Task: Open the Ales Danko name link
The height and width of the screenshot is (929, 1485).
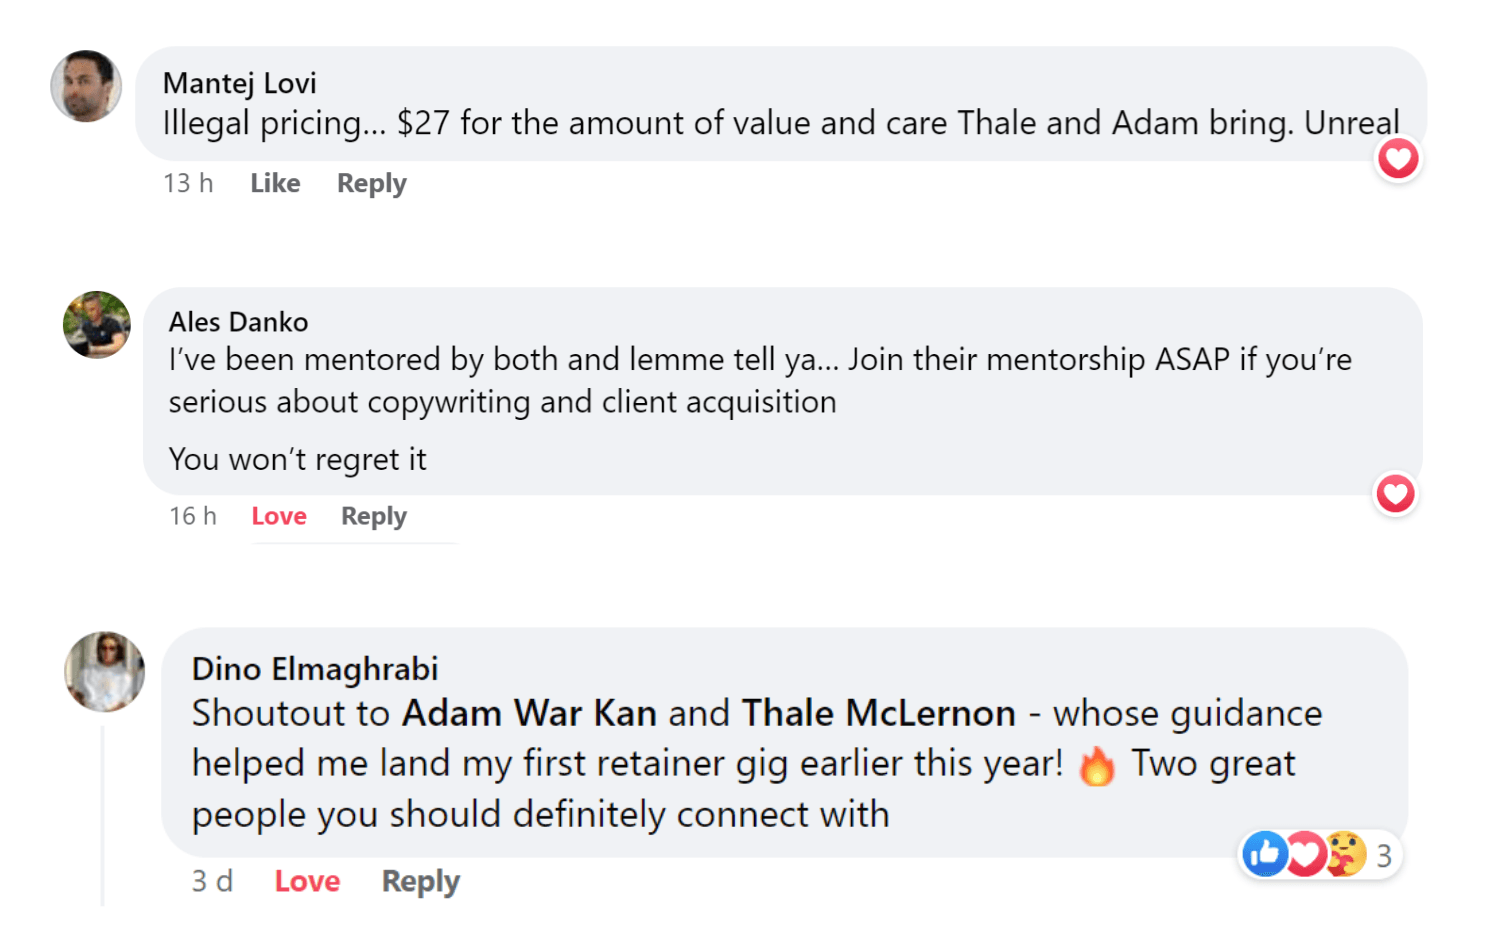Action: [238, 322]
